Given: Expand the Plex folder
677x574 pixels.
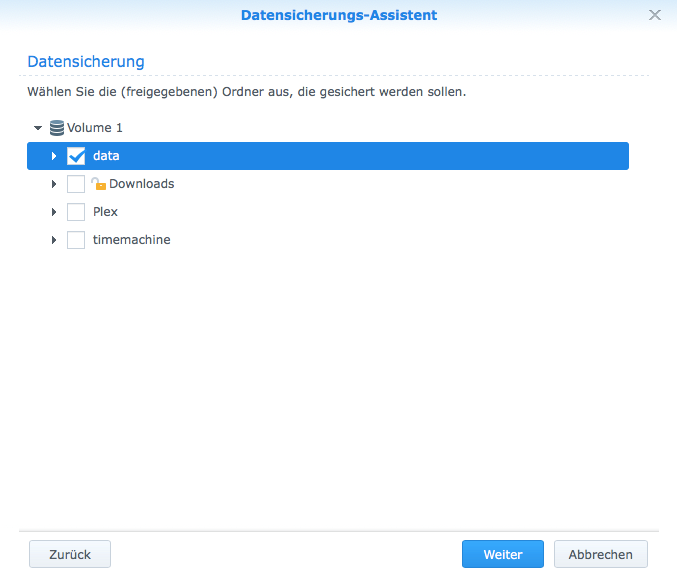Looking at the screenshot, I should [x=54, y=212].
